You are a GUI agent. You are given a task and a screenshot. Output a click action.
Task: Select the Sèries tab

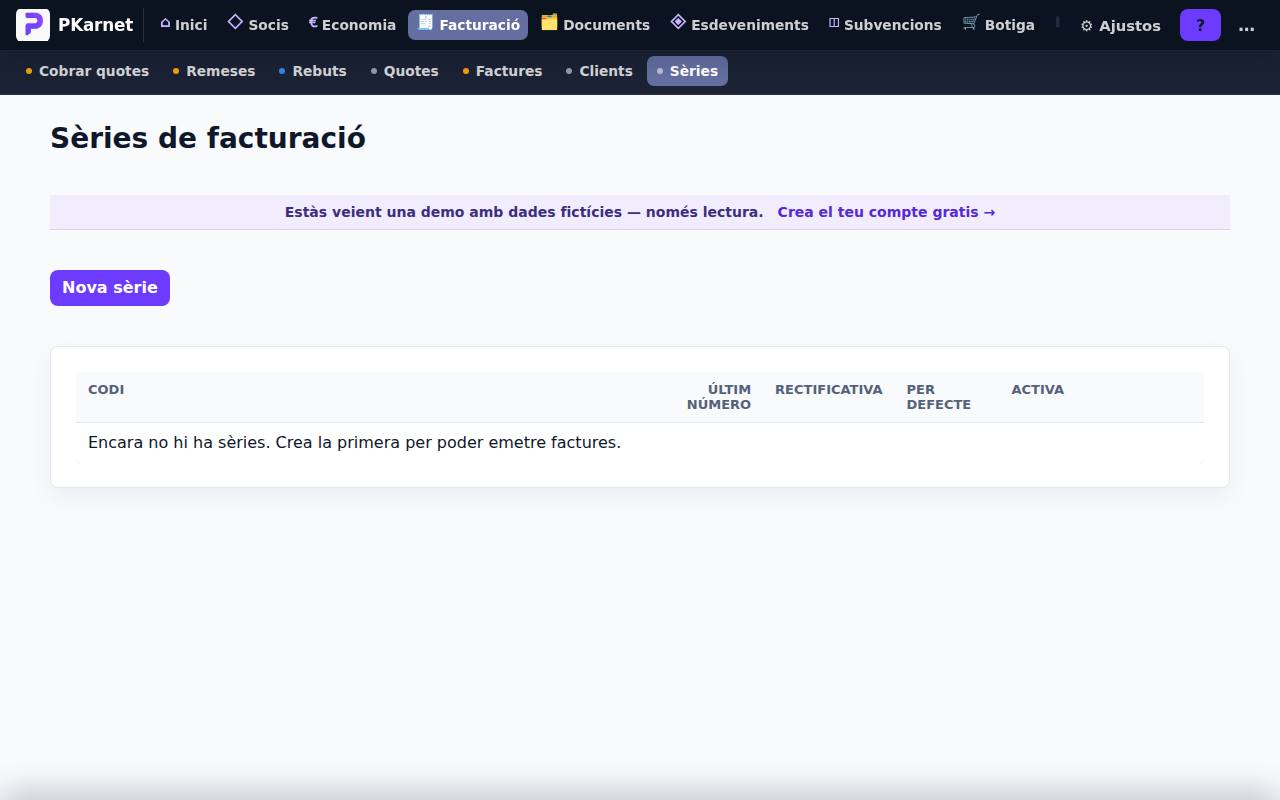click(x=687, y=71)
